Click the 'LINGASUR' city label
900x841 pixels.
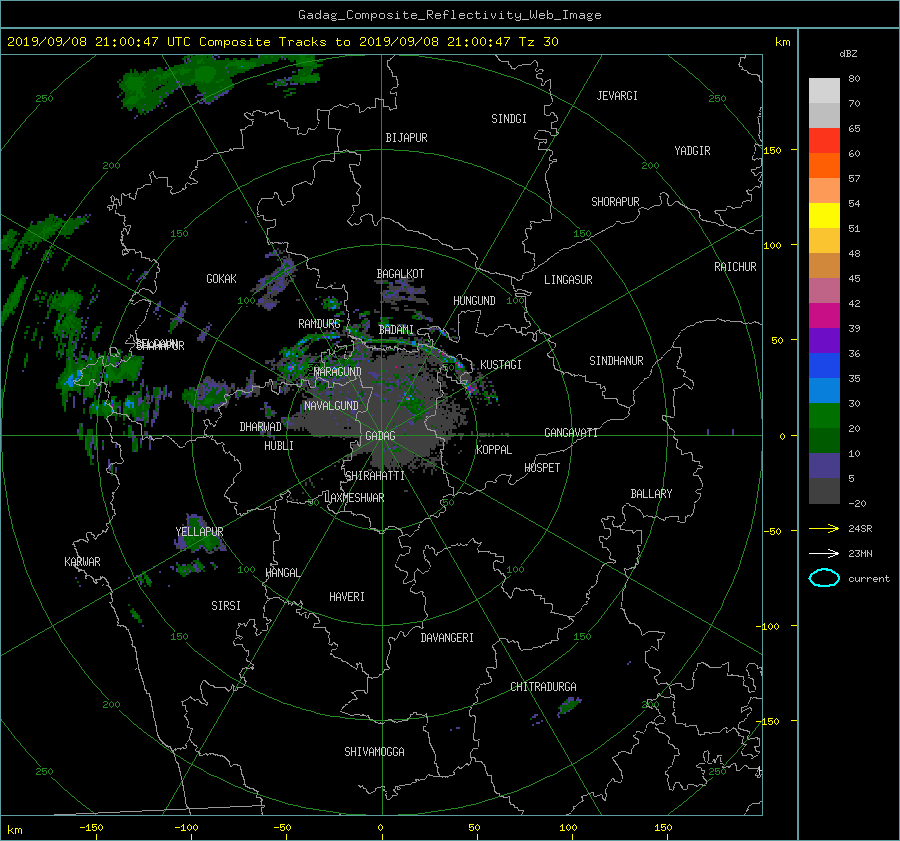pos(568,280)
